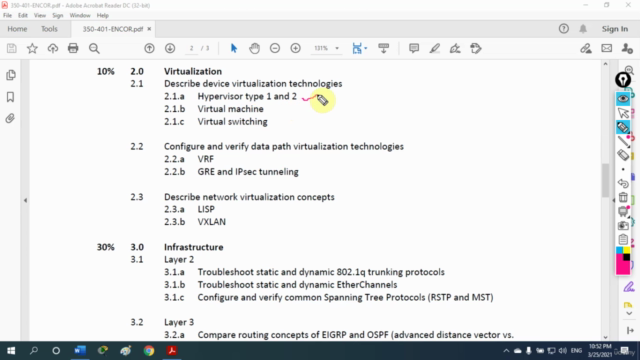Print the document with printer icon
Viewport: 640px width, 360px height.
(x=73, y=49)
